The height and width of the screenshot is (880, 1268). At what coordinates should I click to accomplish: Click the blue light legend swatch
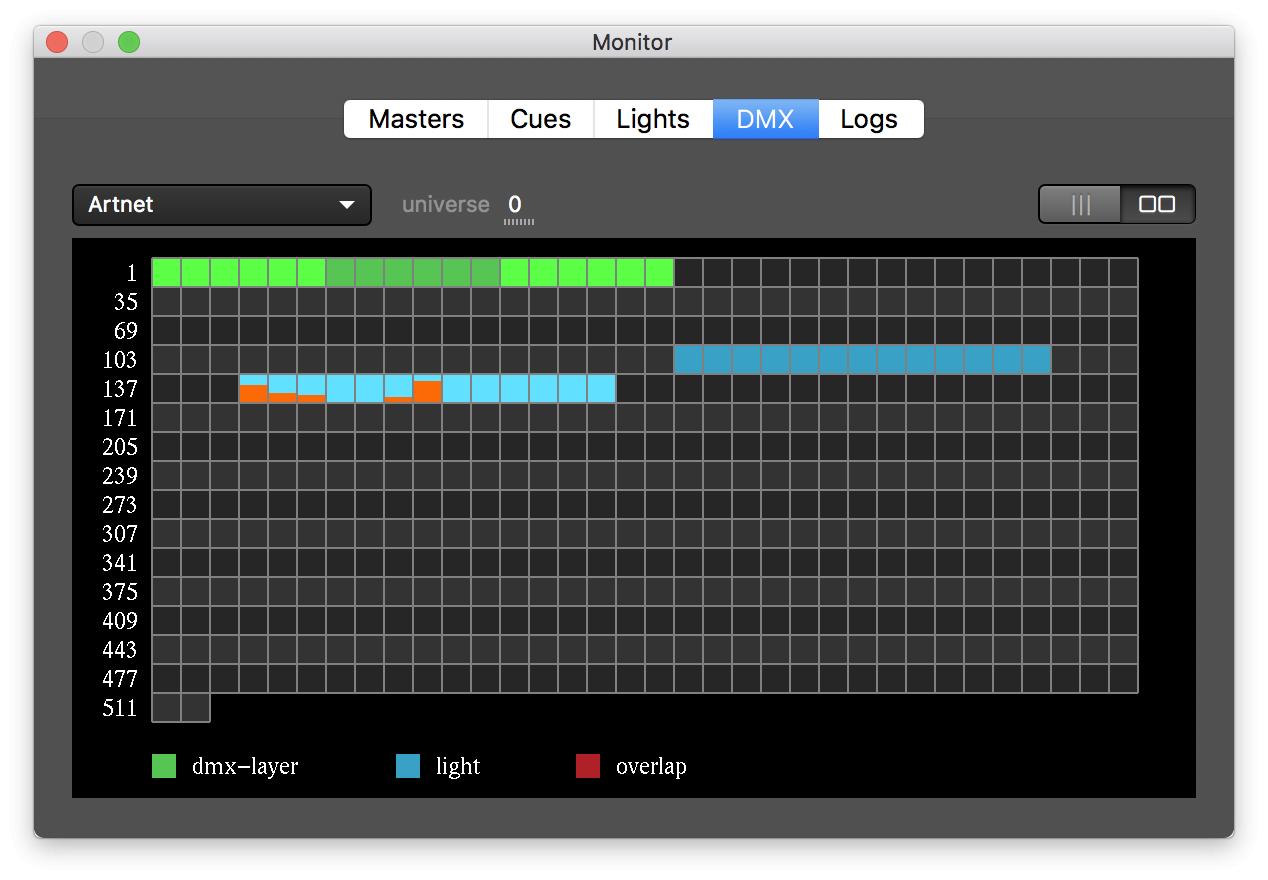coord(408,766)
